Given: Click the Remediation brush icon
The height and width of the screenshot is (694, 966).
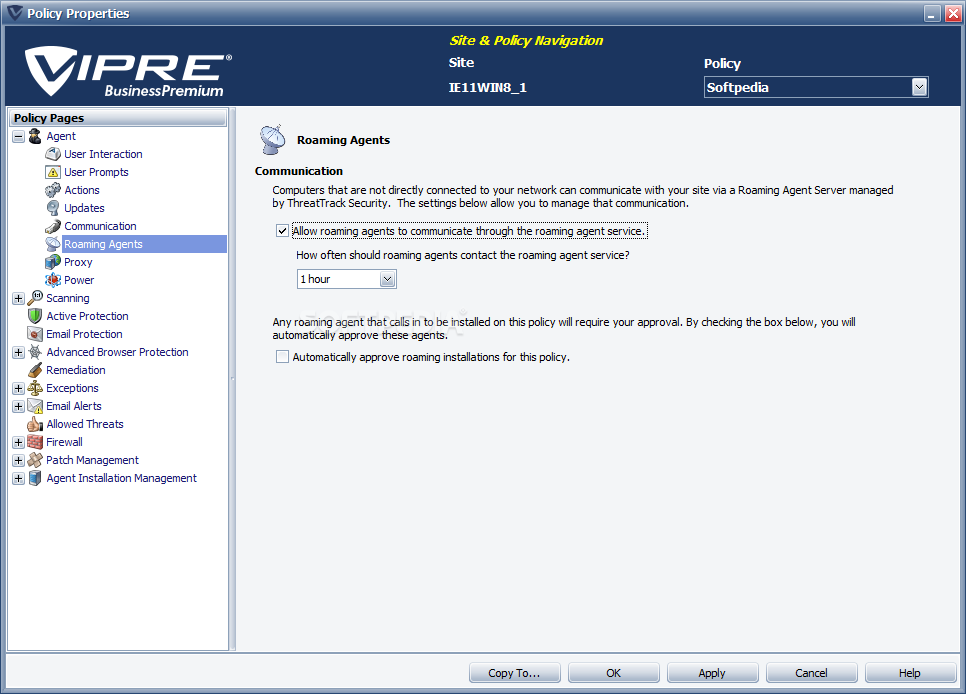Looking at the screenshot, I should 35,370.
